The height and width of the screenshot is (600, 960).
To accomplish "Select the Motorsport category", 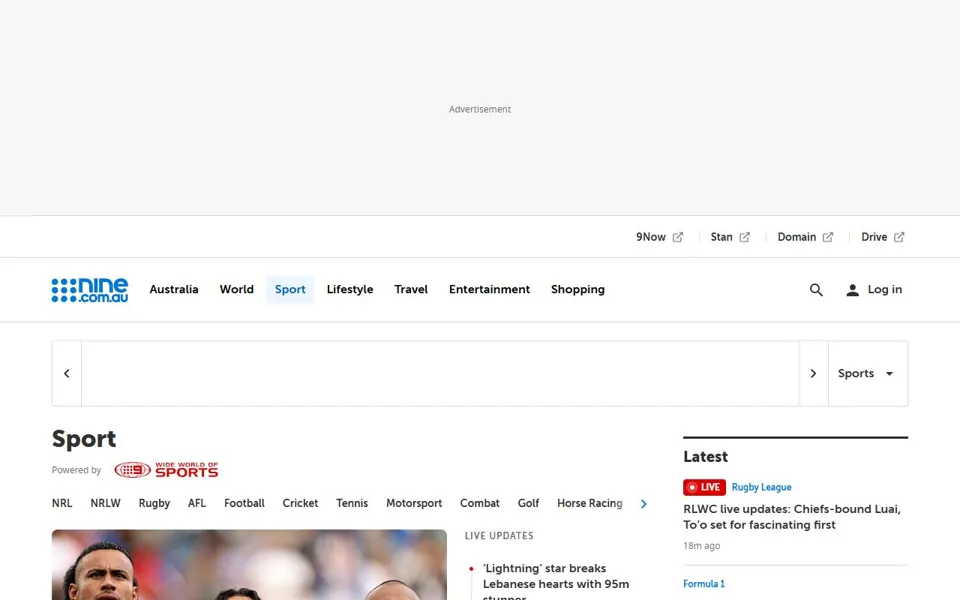I will [414, 503].
